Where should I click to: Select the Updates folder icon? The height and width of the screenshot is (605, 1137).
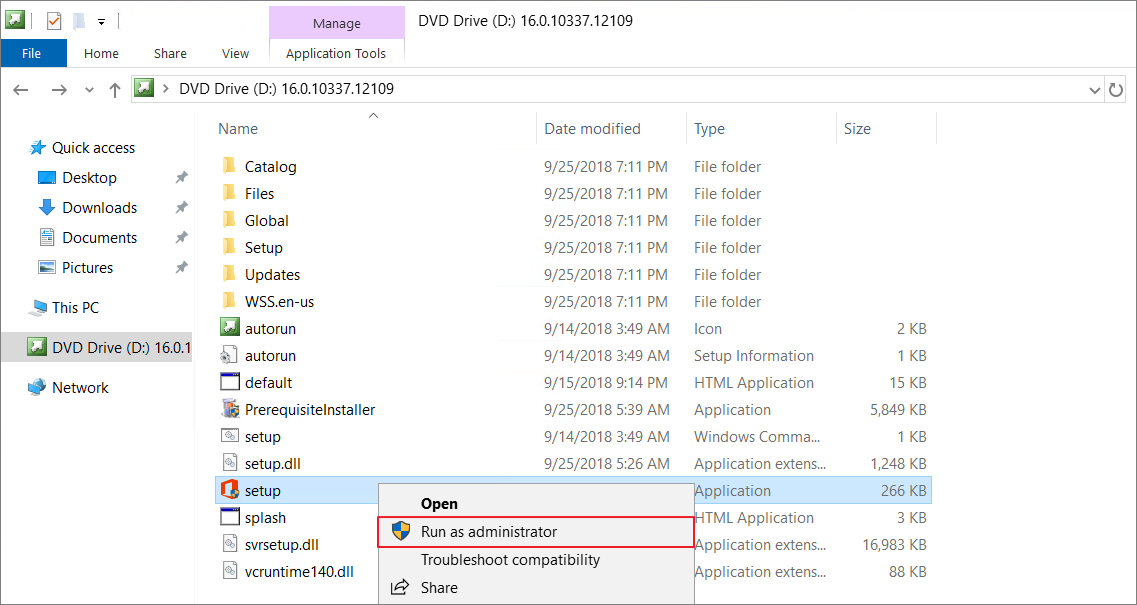(229, 274)
